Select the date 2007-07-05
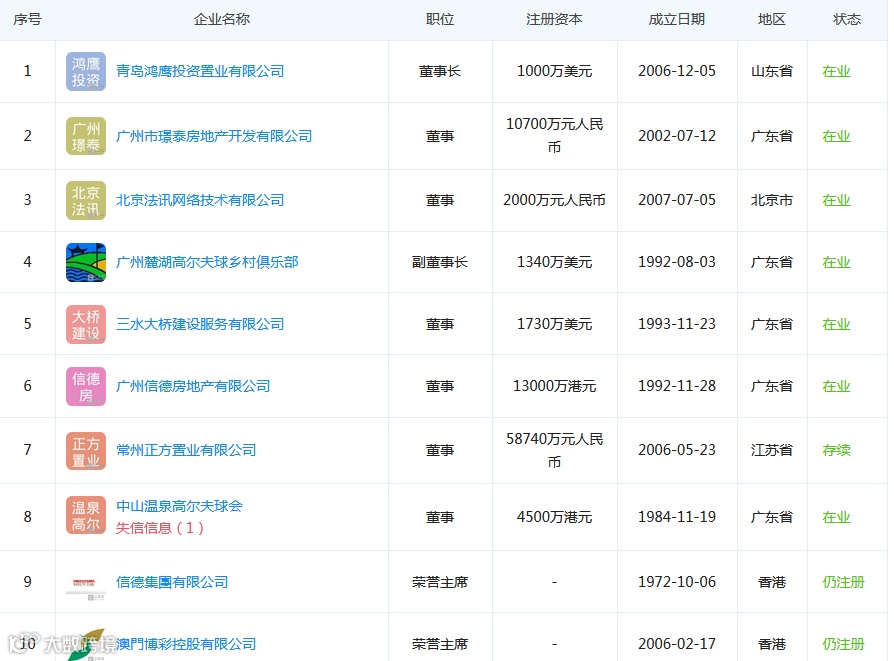The height and width of the screenshot is (661, 894). (x=677, y=200)
